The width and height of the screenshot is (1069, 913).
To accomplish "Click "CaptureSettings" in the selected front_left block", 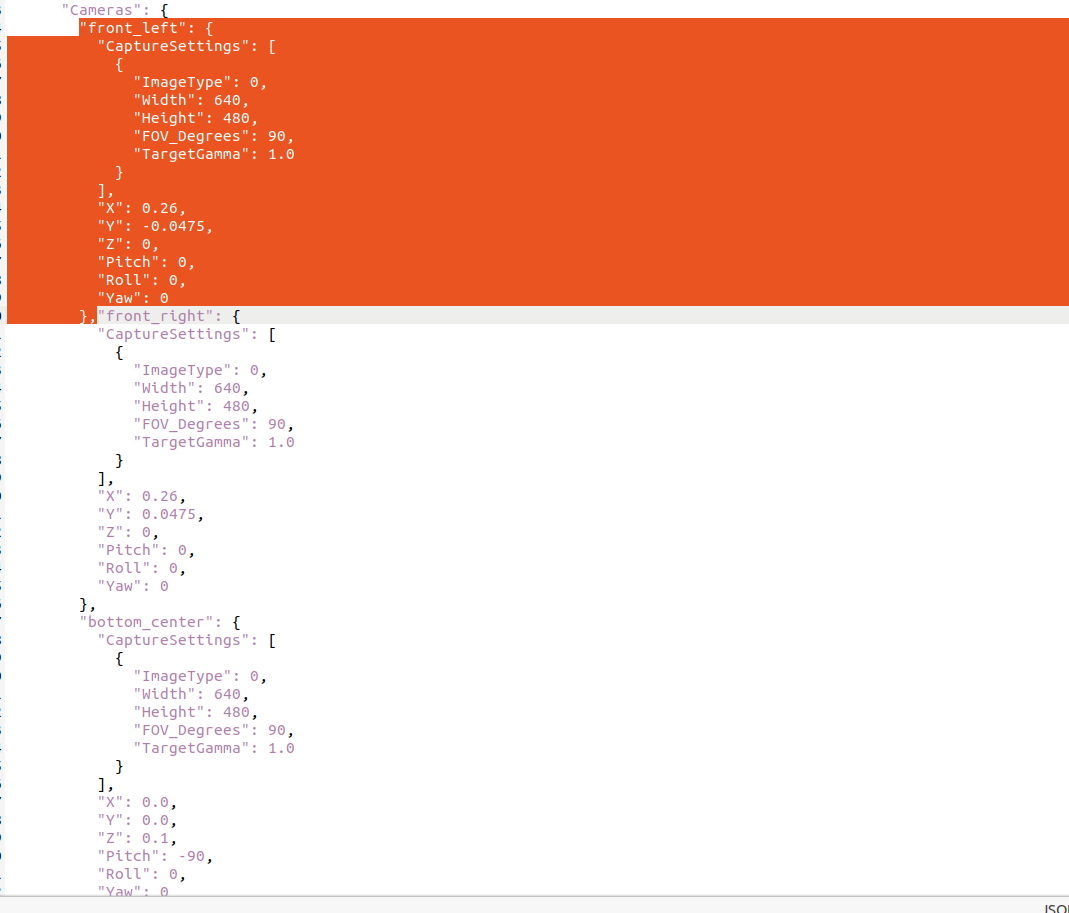I will pos(173,46).
